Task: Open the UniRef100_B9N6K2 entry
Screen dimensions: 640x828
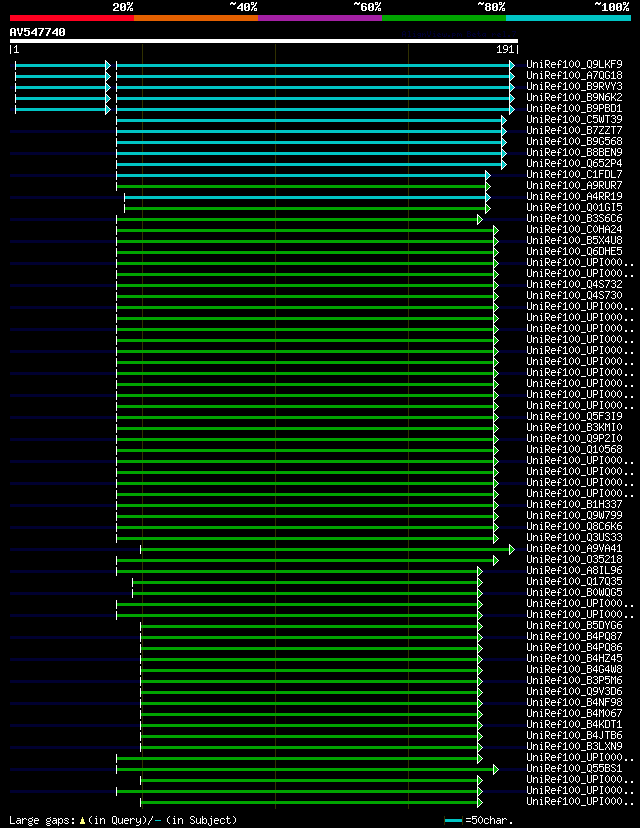Action: (x=574, y=97)
